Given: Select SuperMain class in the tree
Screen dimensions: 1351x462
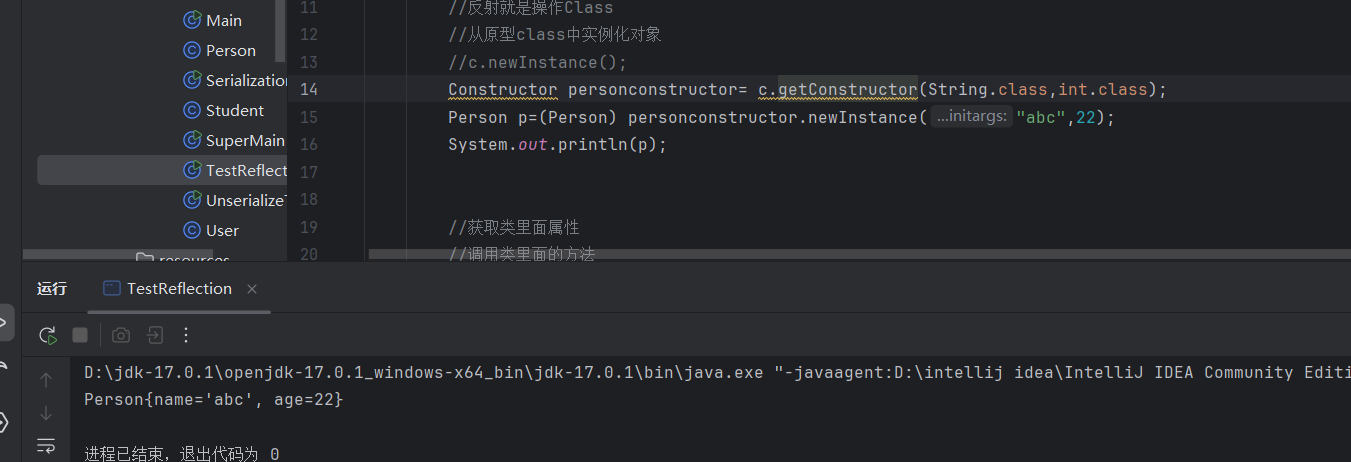Looking at the screenshot, I should click(244, 140).
